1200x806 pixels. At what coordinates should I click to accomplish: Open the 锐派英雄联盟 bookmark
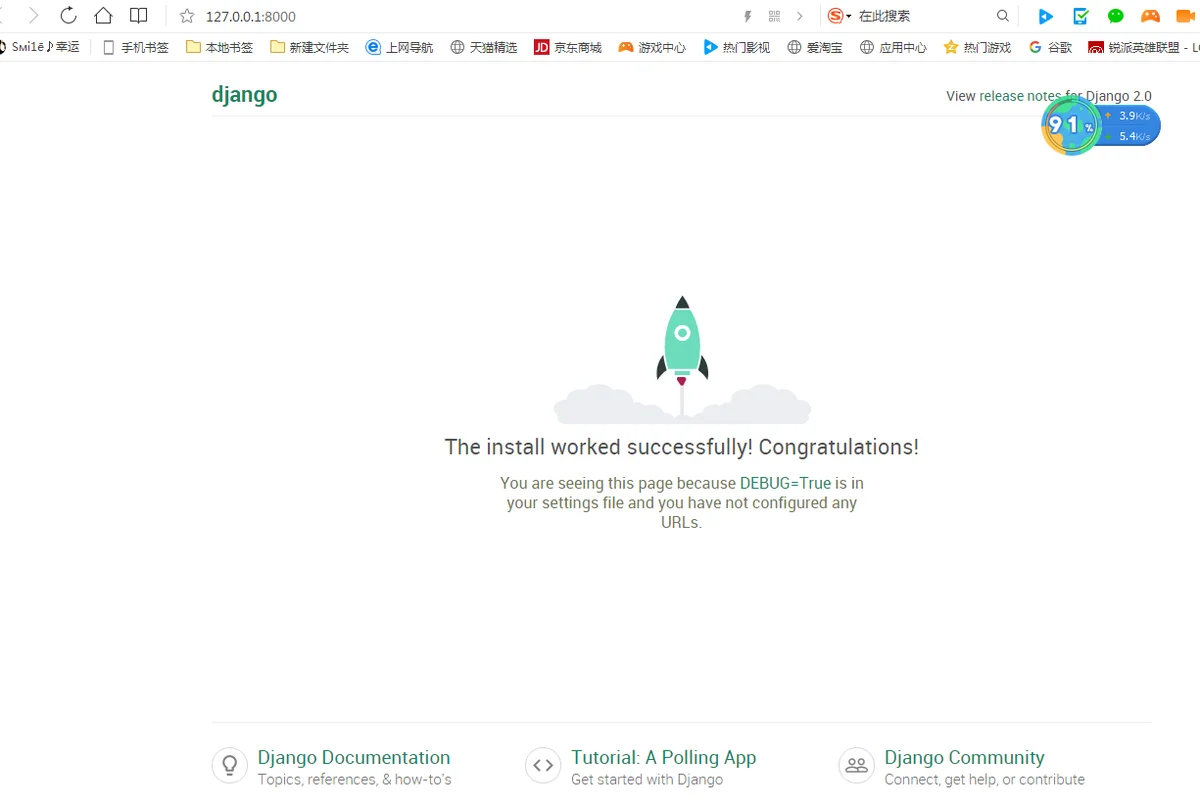1144,47
